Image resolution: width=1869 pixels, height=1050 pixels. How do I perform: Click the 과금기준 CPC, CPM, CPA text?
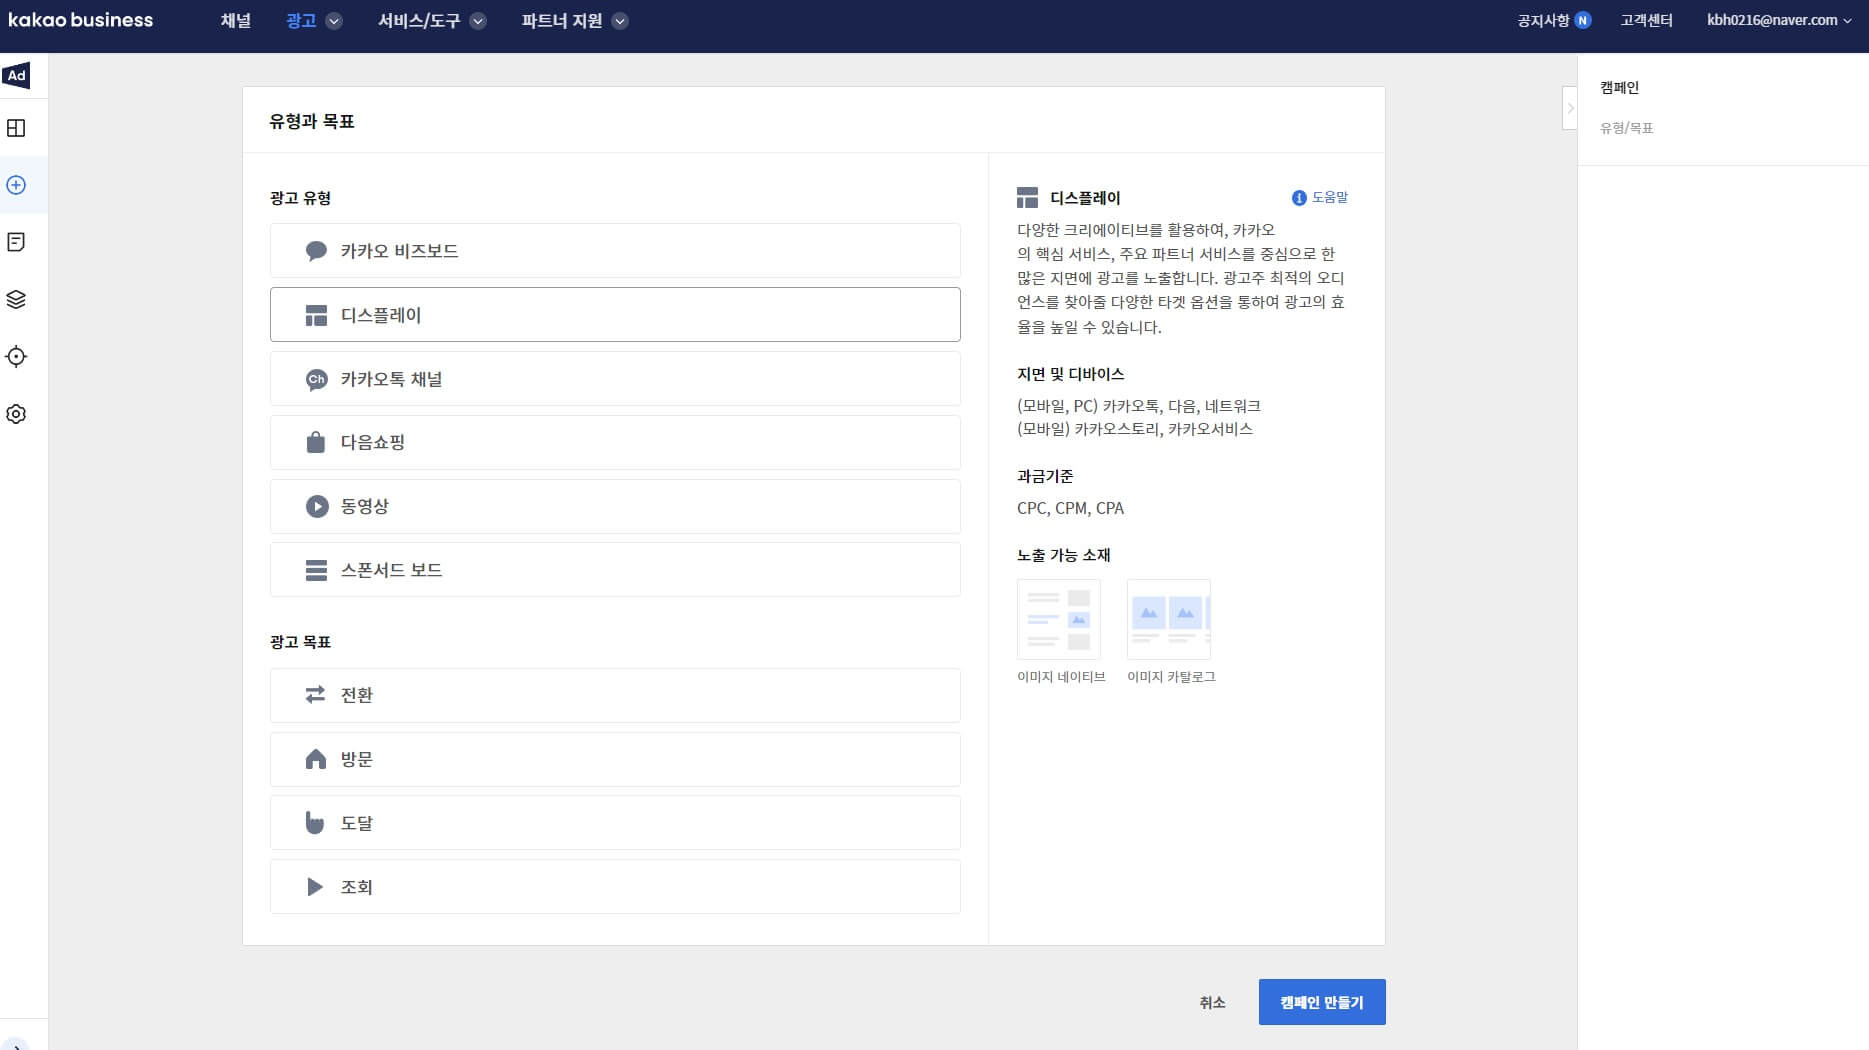[1070, 508]
